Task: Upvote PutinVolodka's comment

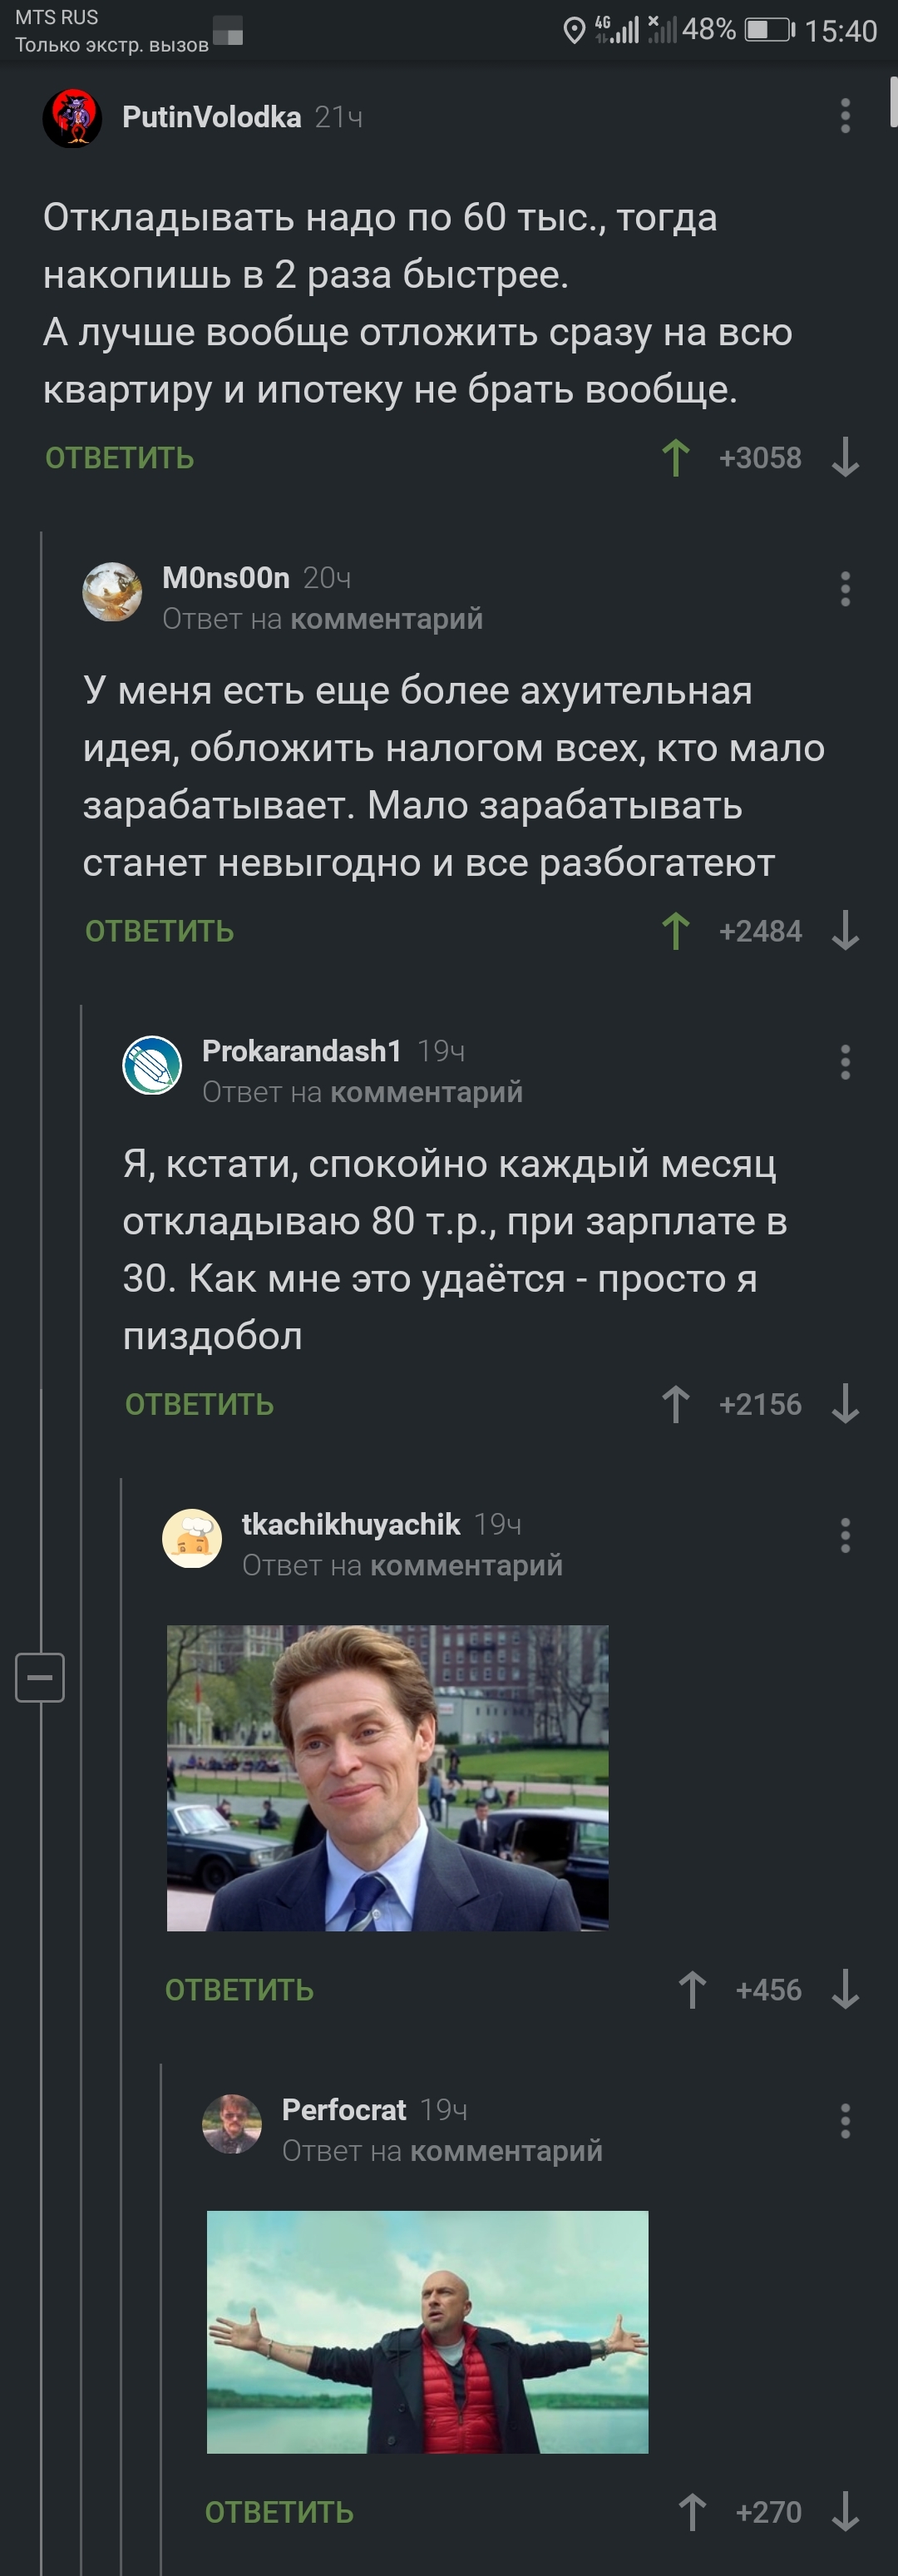Action: pos(676,458)
